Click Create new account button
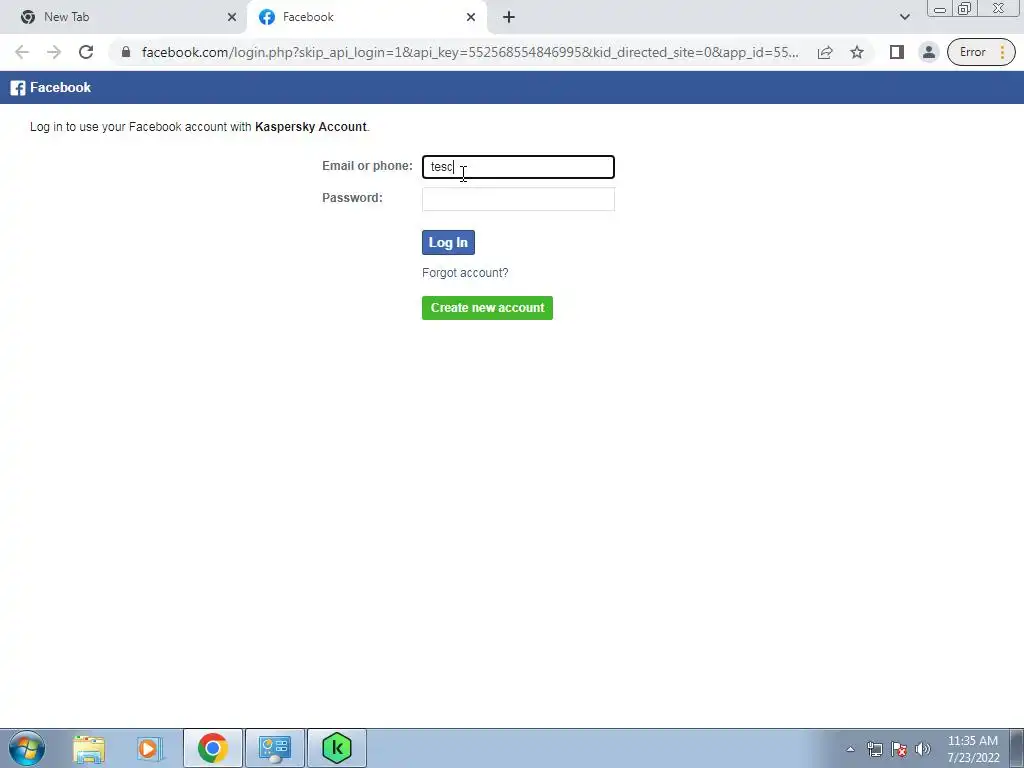This screenshot has height=768, width=1024. pyautogui.click(x=487, y=308)
